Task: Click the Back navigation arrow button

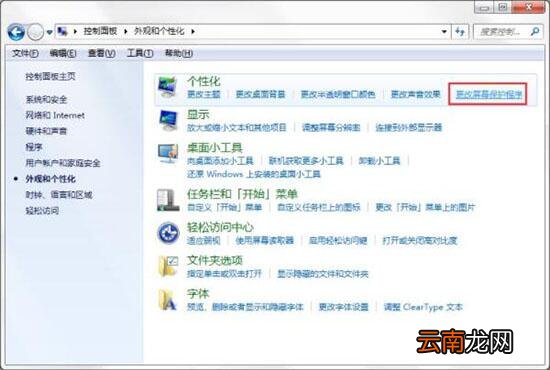Action: tap(16, 32)
